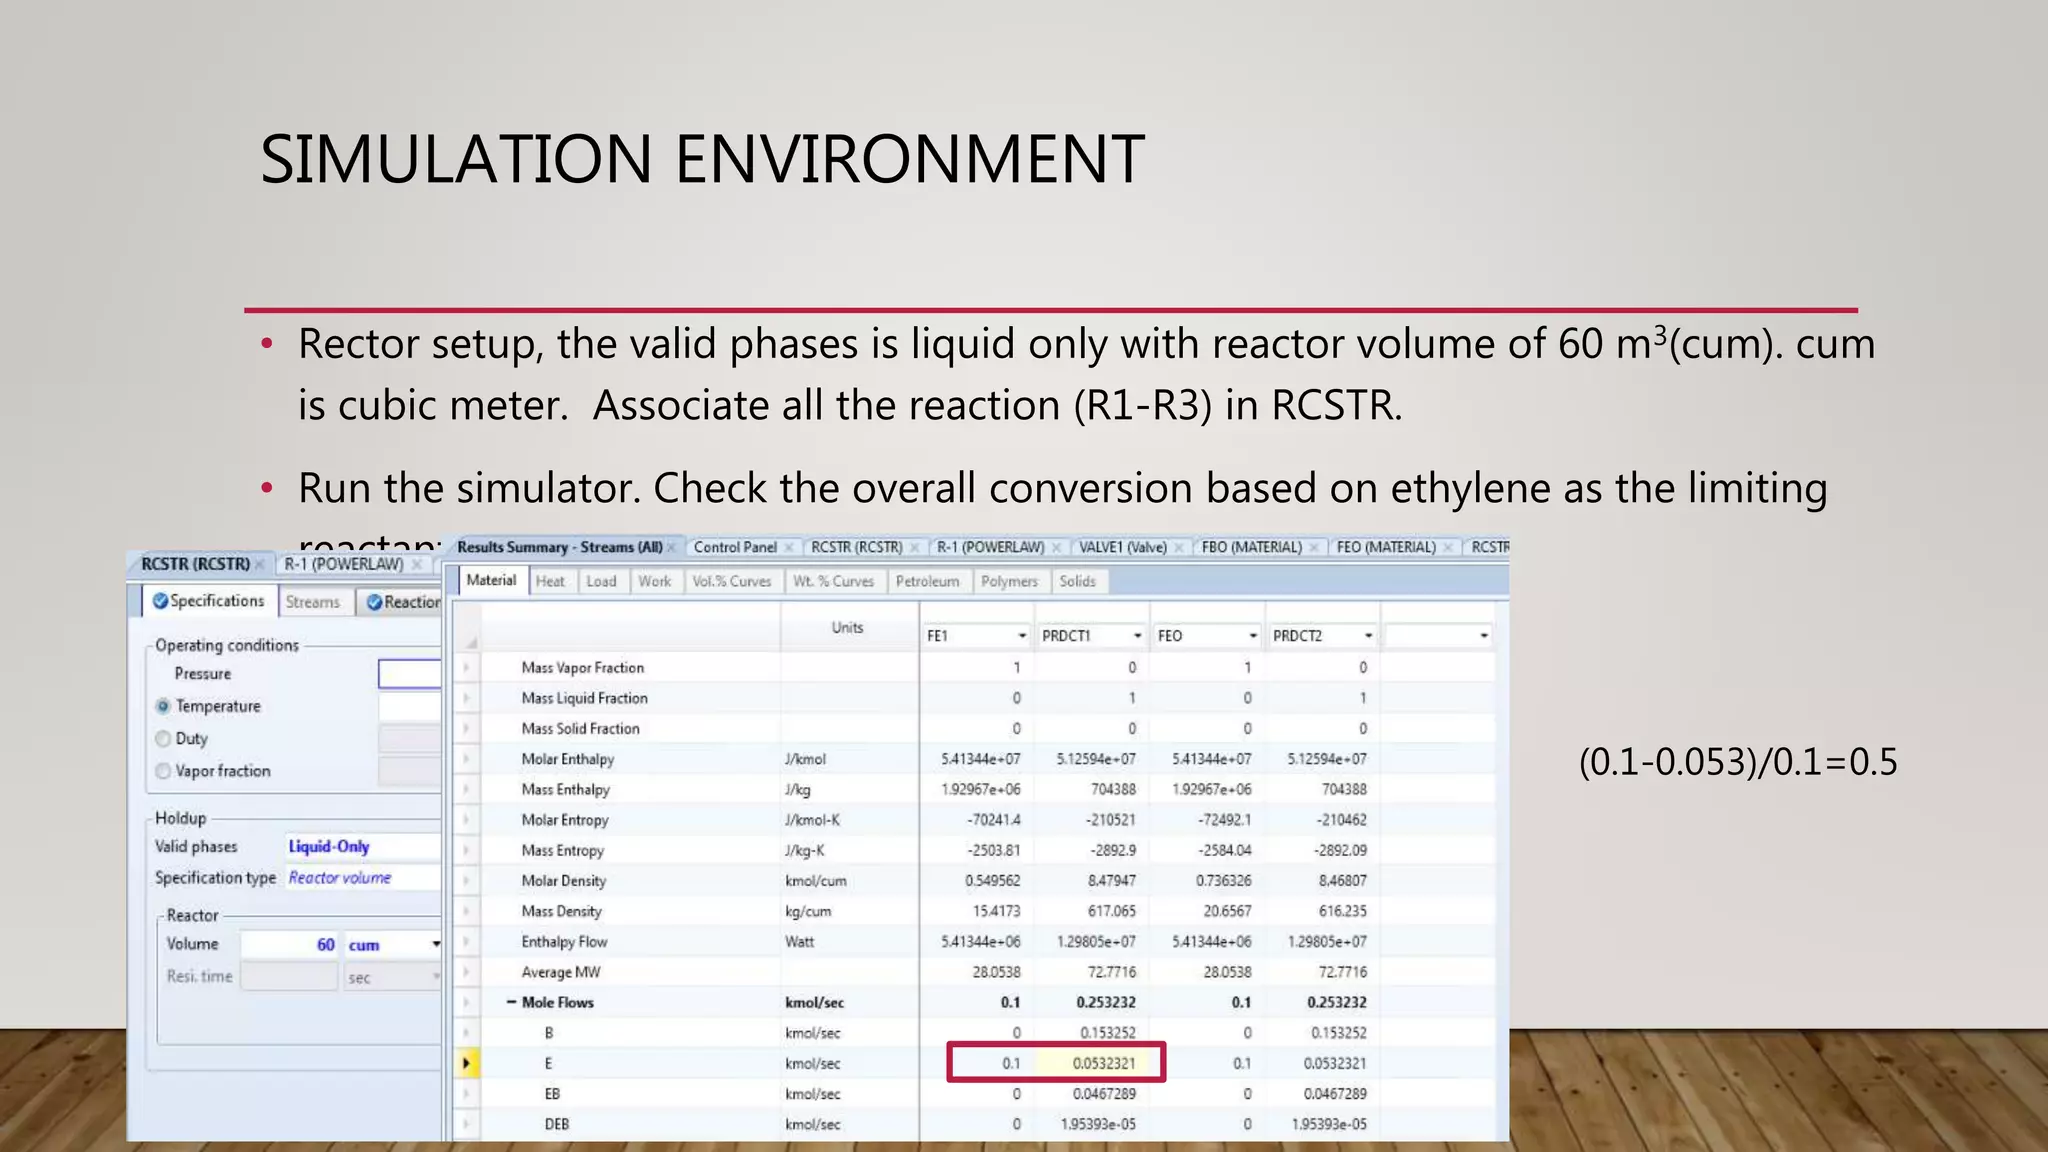This screenshot has height=1152, width=2048.
Task: Select the Temperature radio button
Action: coord(163,706)
